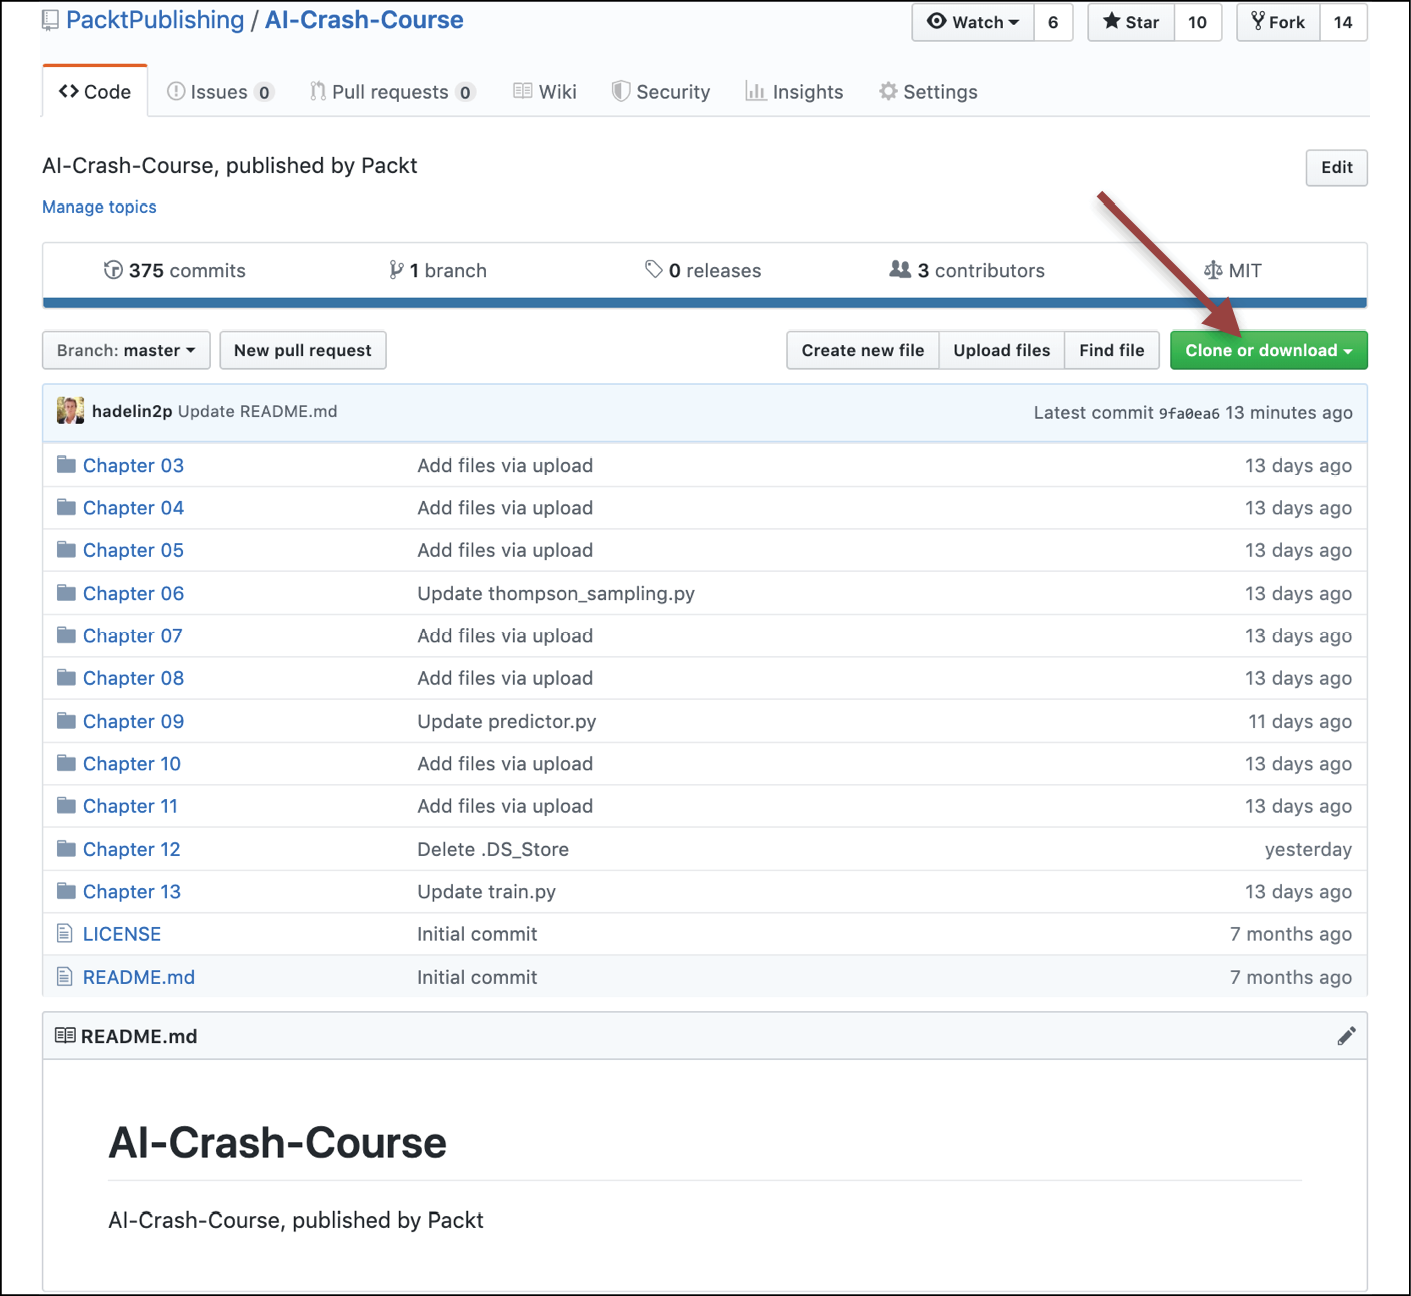Screen dimensions: 1411x1296
Task: Open the Chapter 06 folder name link
Action: 133,593
